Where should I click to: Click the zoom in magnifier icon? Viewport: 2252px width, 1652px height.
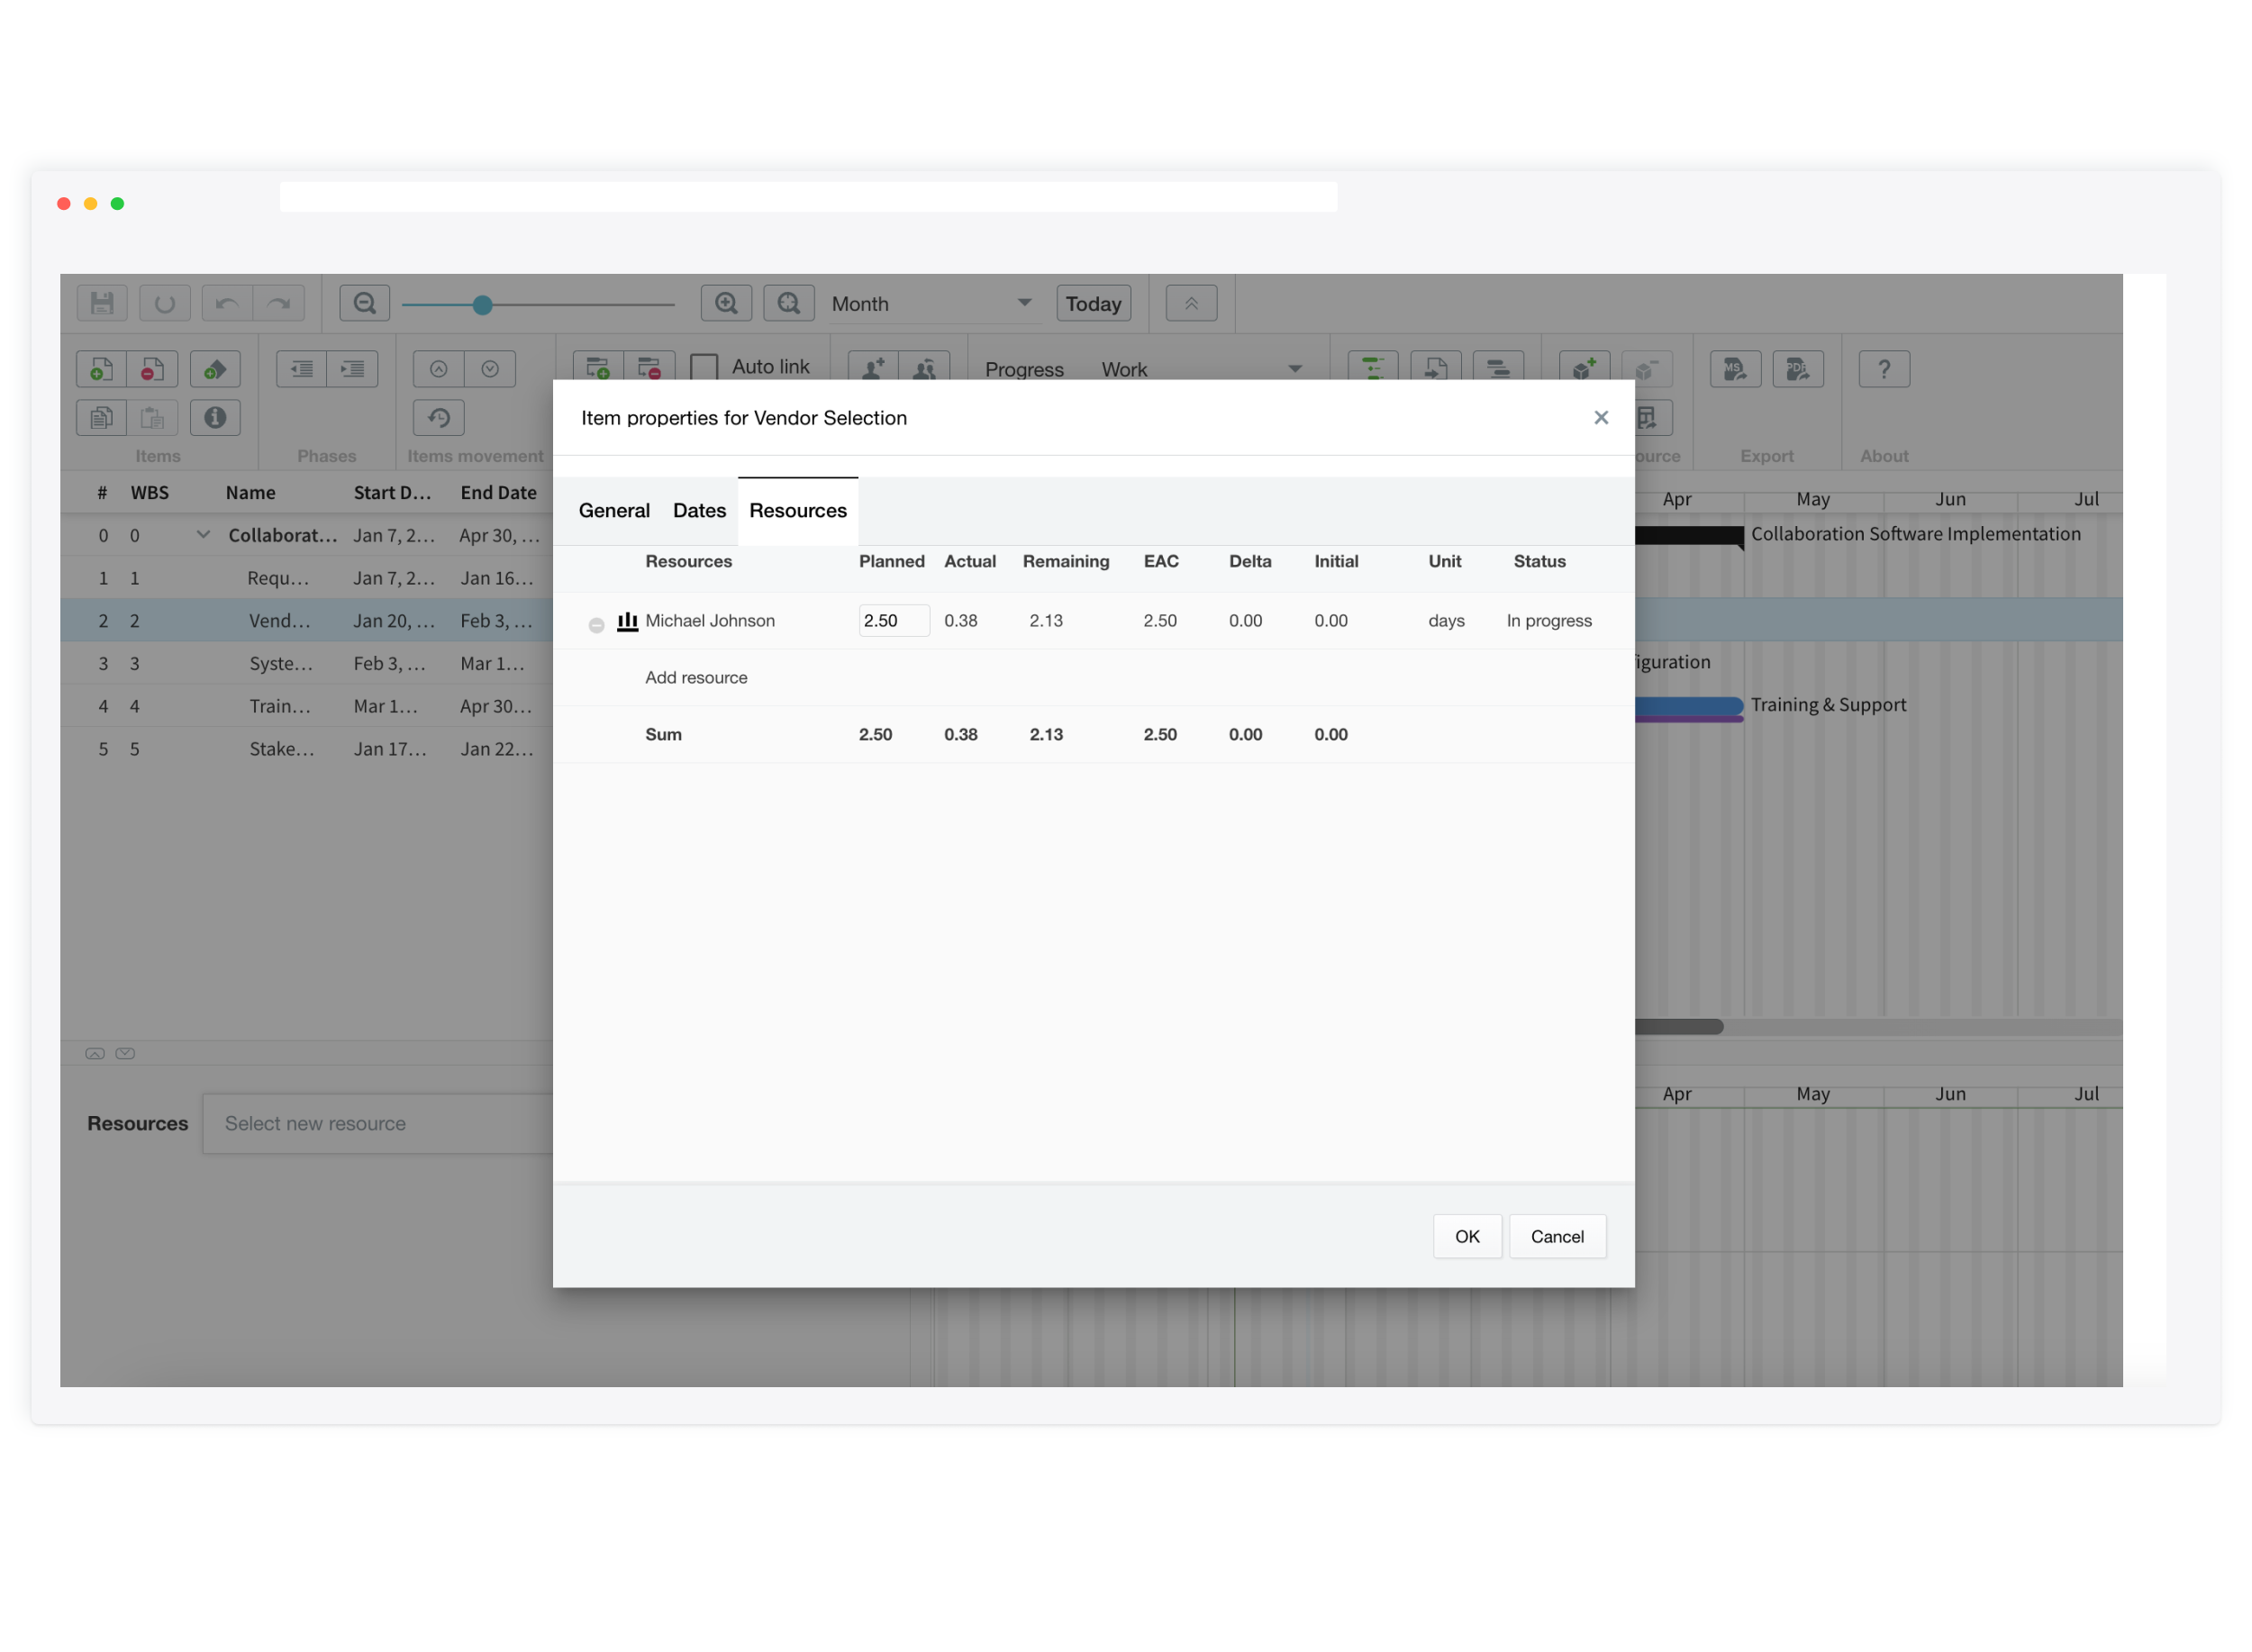click(726, 304)
